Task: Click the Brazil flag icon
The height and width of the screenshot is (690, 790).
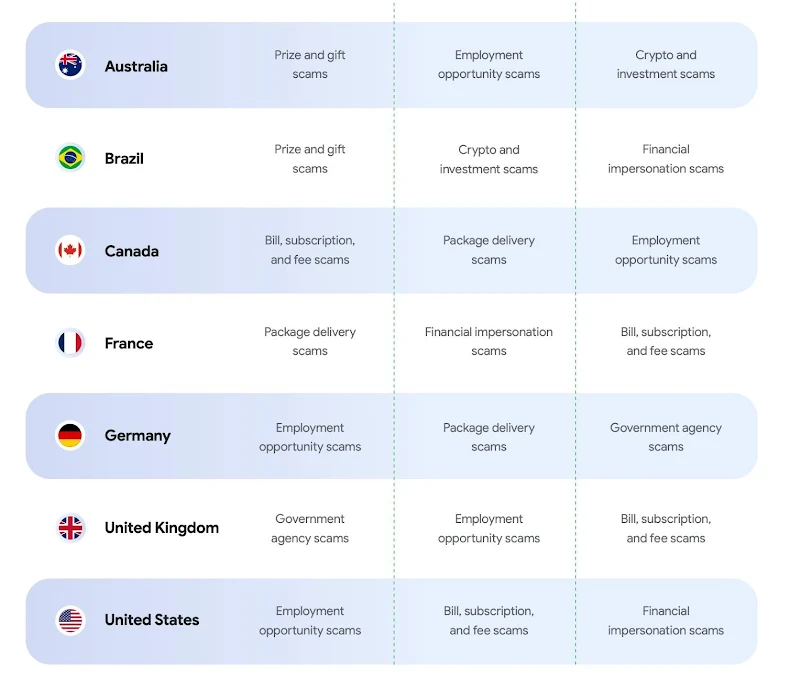Action: tap(70, 158)
